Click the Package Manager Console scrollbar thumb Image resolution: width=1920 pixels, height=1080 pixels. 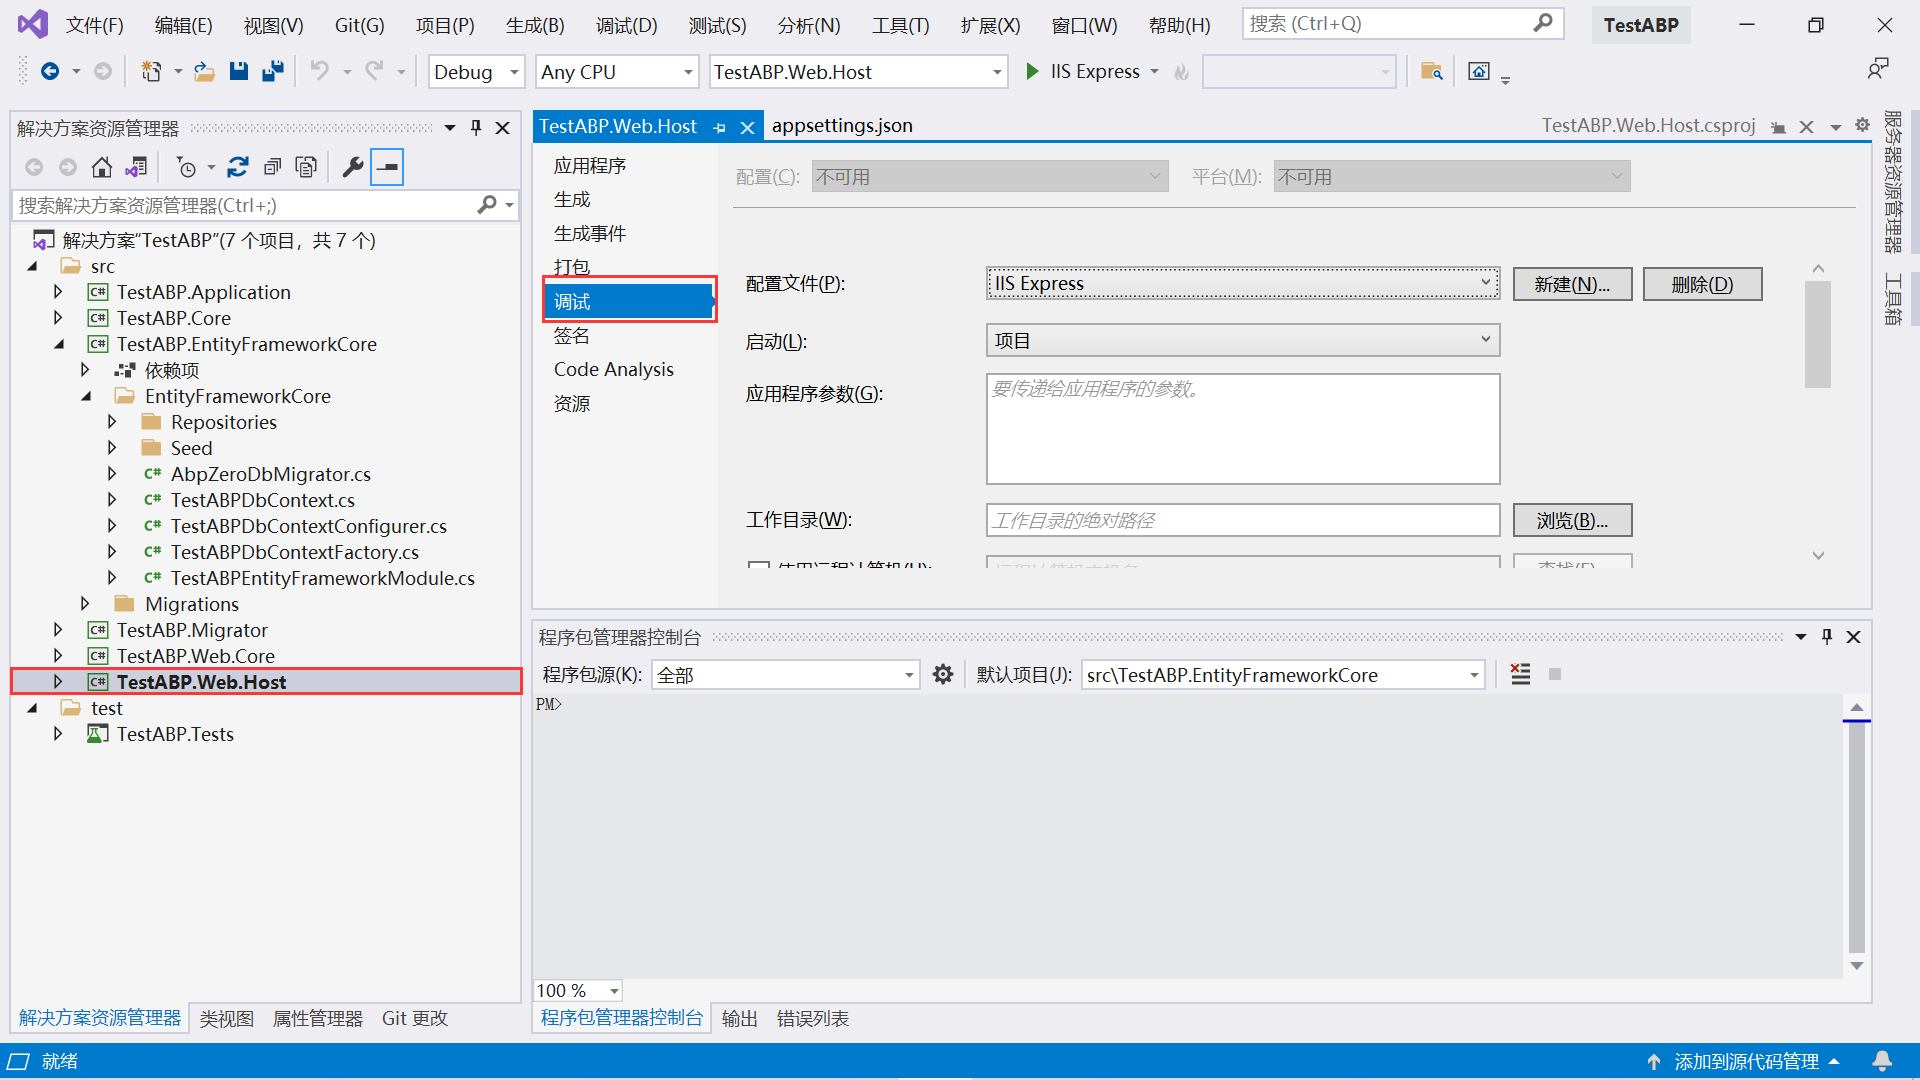[1856, 836]
